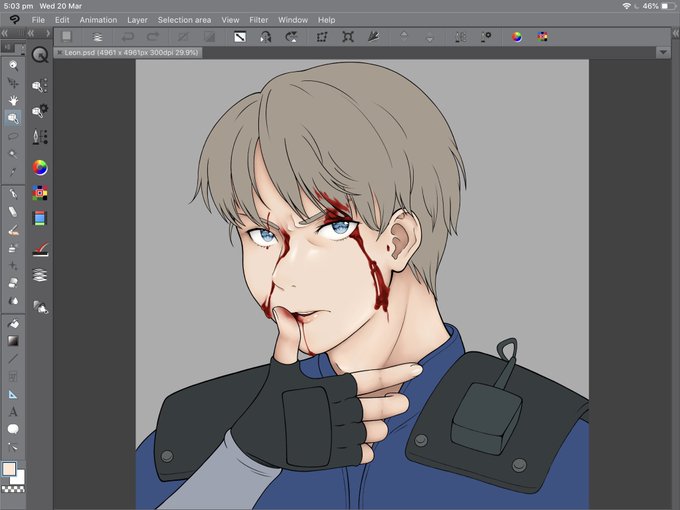The height and width of the screenshot is (510, 680).
Task: Select the Blend droplet tool
Action: 13,301
